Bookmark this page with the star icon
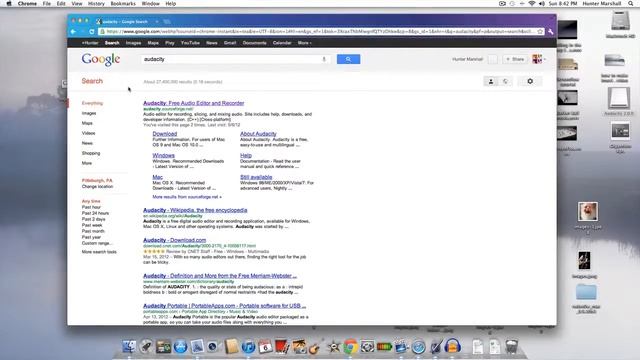This screenshot has width=640, height=360. coord(540,31)
